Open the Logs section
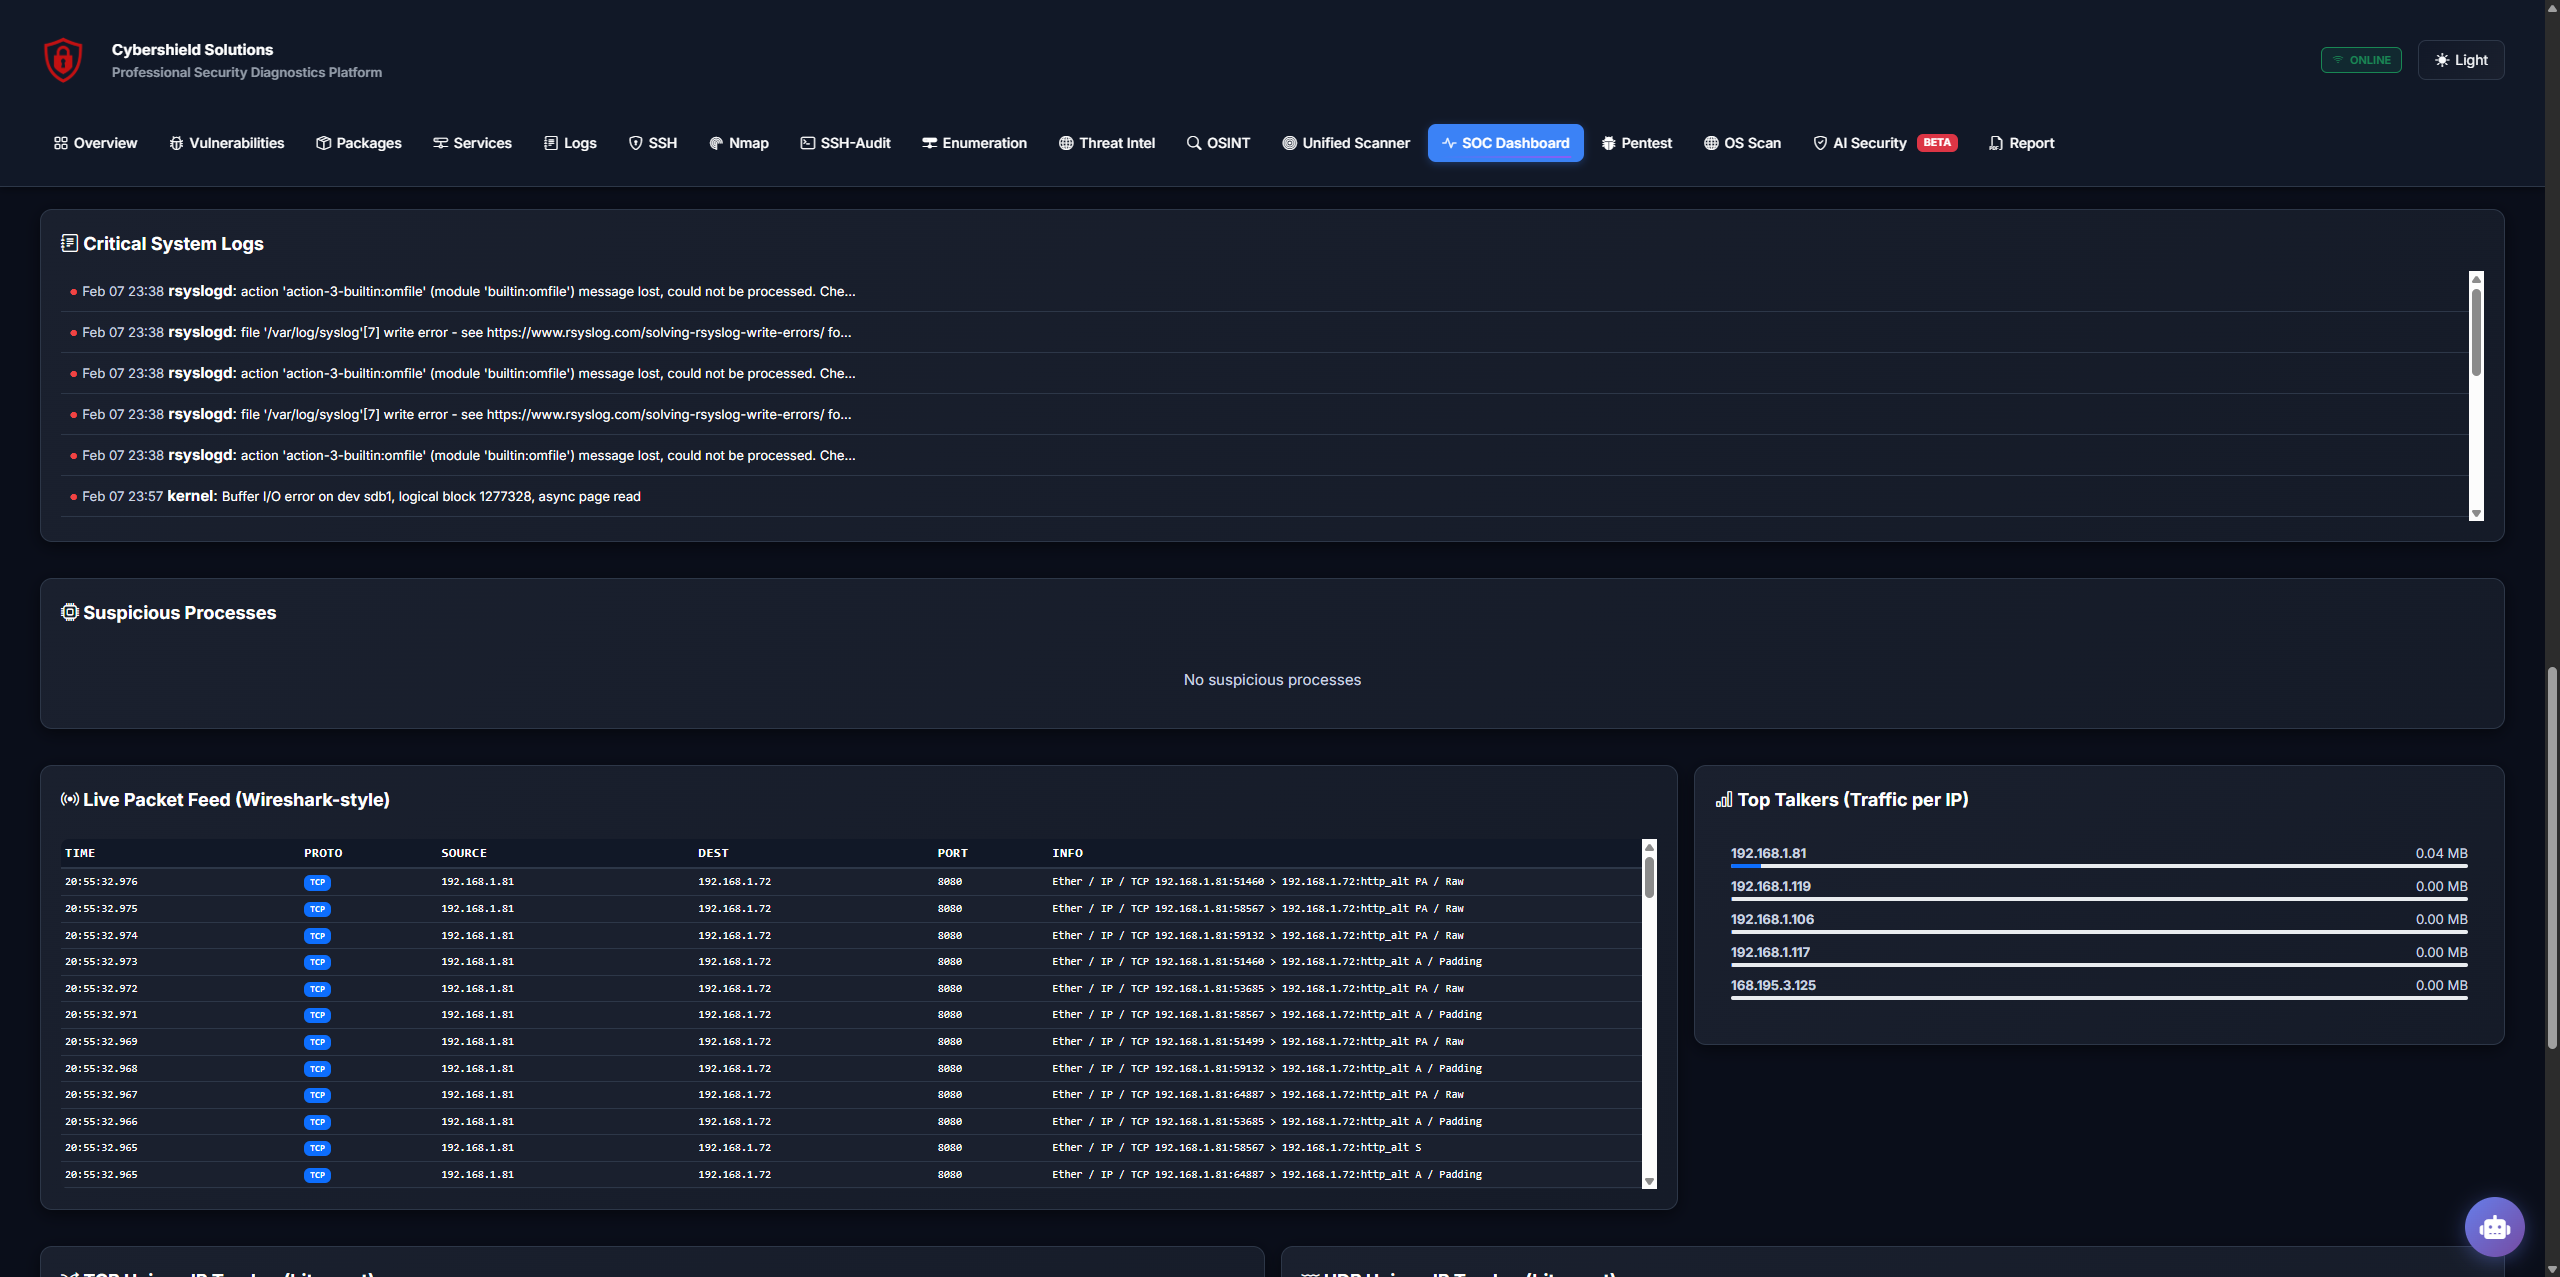This screenshot has width=2560, height=1277. [x=570, y=143]
